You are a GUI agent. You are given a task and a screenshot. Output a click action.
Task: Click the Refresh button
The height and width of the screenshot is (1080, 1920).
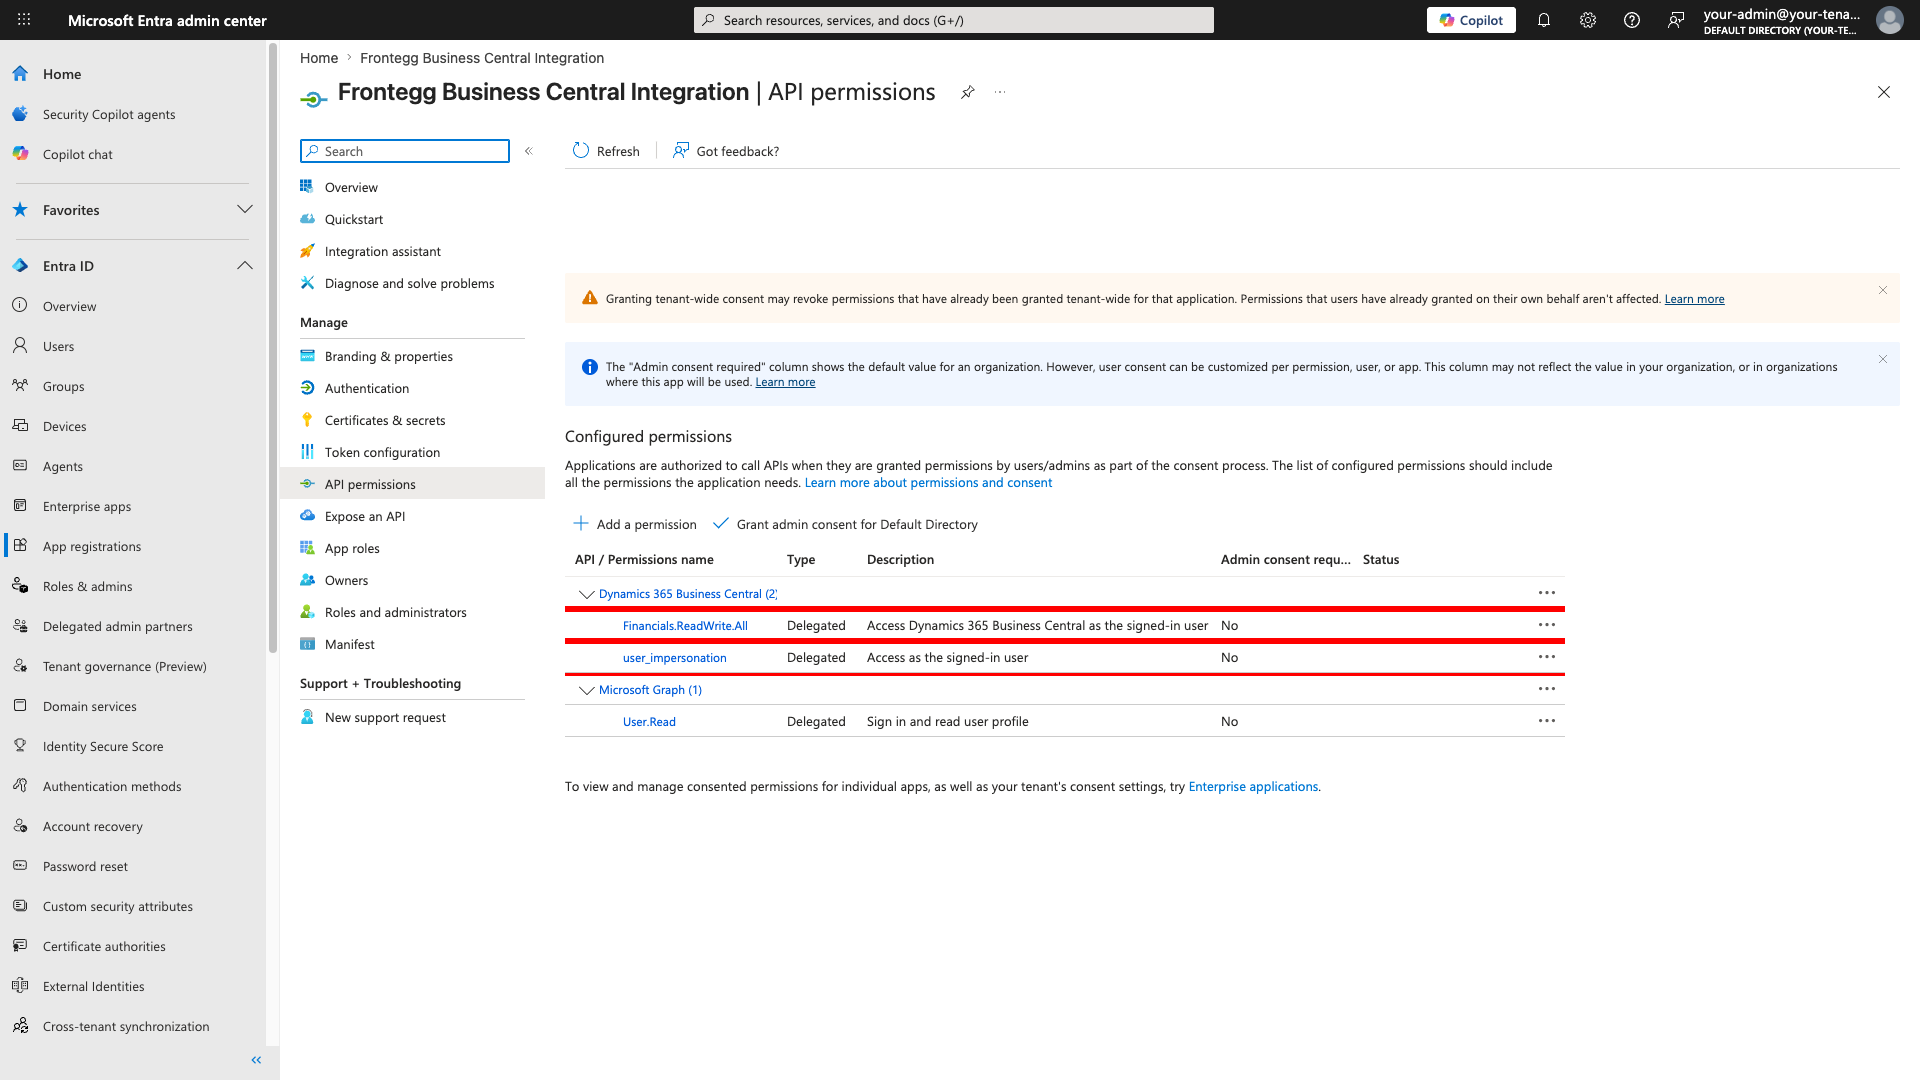click(606, 151)
